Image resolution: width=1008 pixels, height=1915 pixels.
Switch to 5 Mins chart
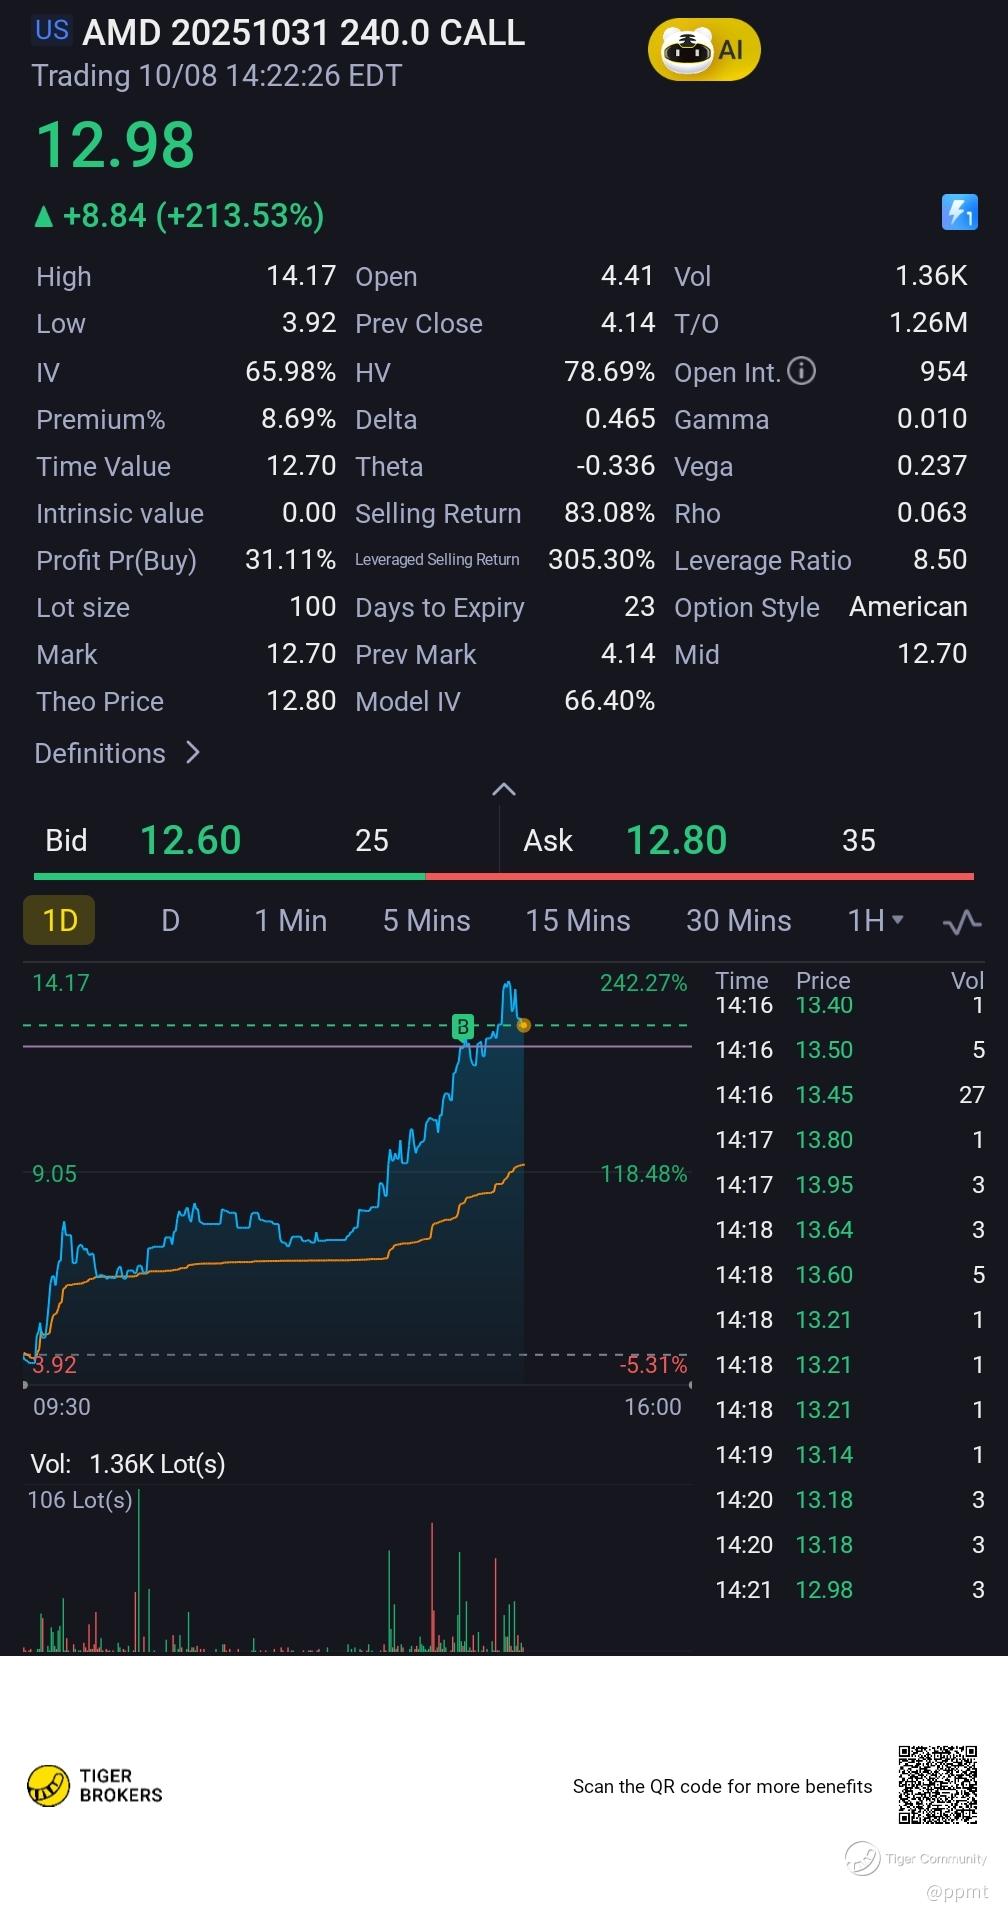(x=427, y=921)
